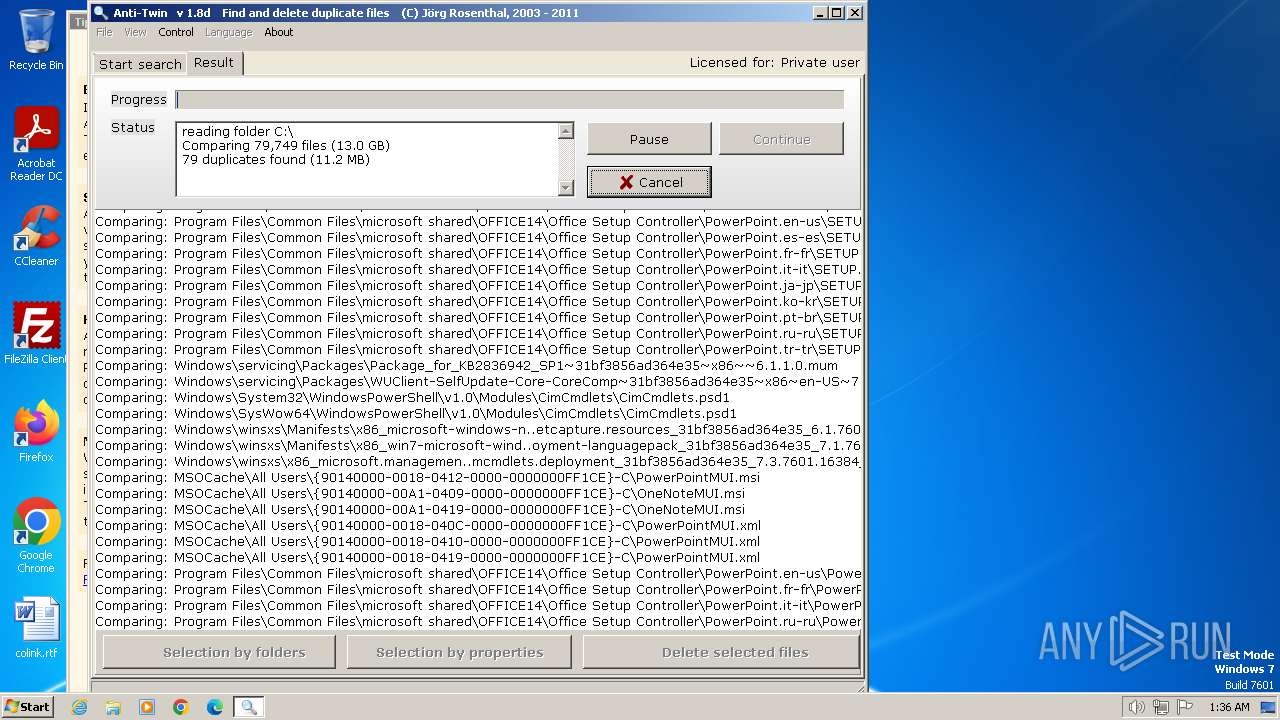Open the File menu
This screenshot has width=1280, height=720.
point(104,32)
